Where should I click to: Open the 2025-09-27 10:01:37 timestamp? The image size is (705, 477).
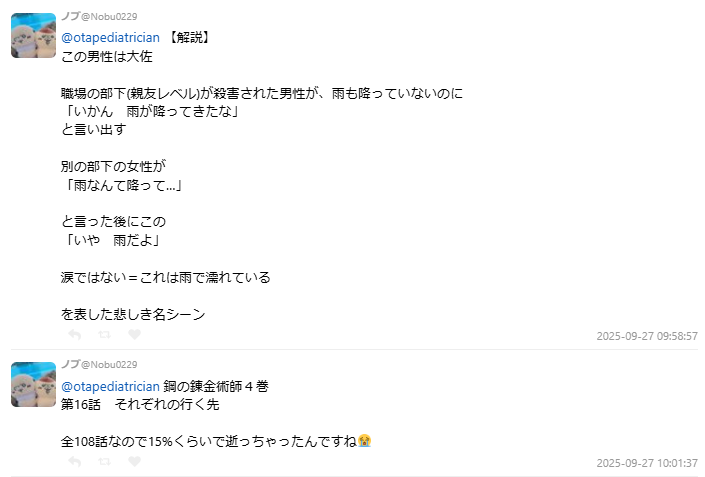646,463
